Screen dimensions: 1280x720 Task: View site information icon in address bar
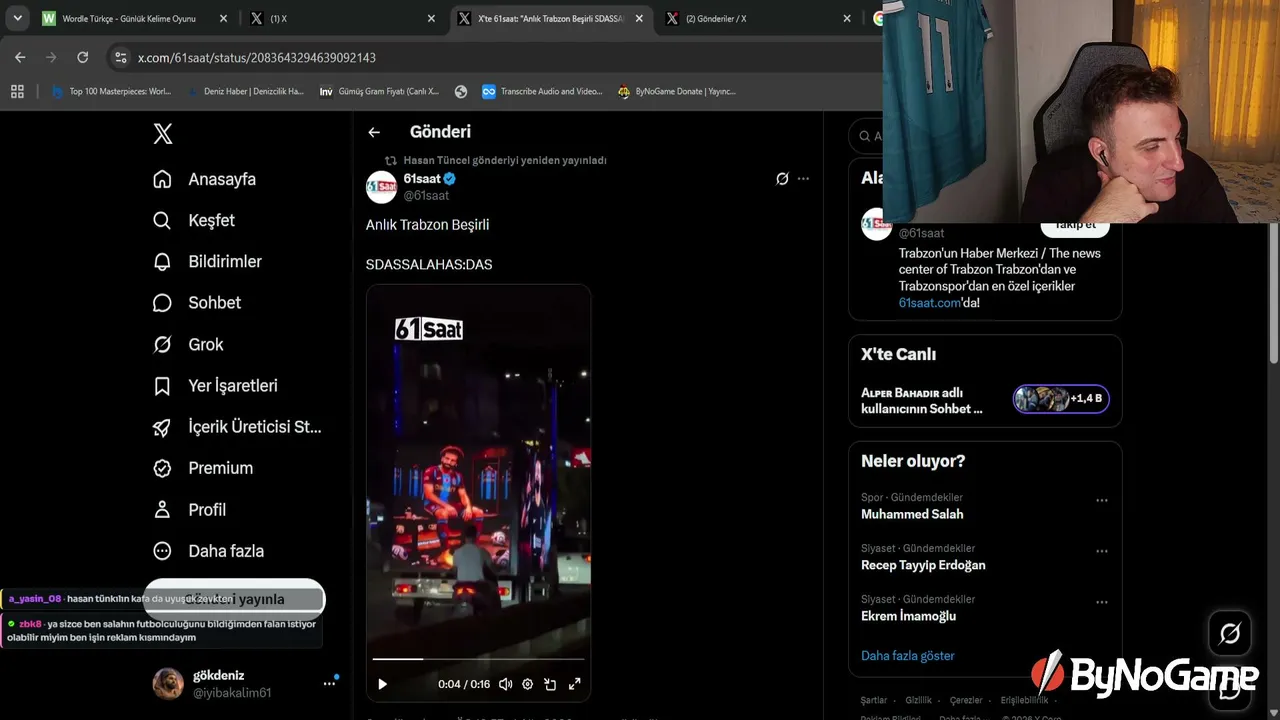[x=121, y=58]
